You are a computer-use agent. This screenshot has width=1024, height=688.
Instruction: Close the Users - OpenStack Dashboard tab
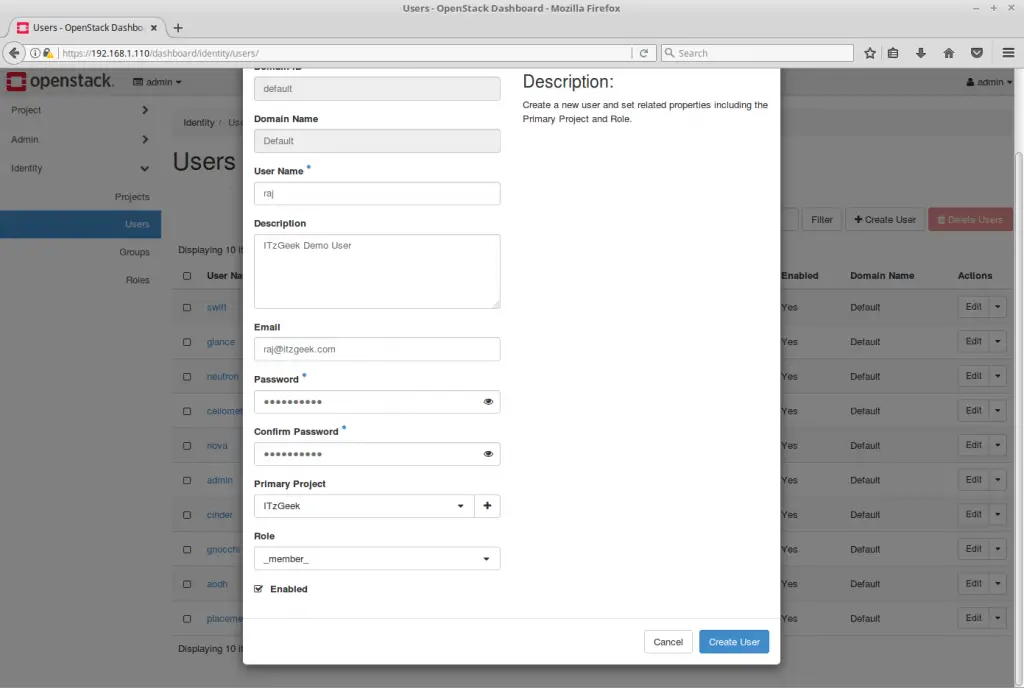coord(154,27)
